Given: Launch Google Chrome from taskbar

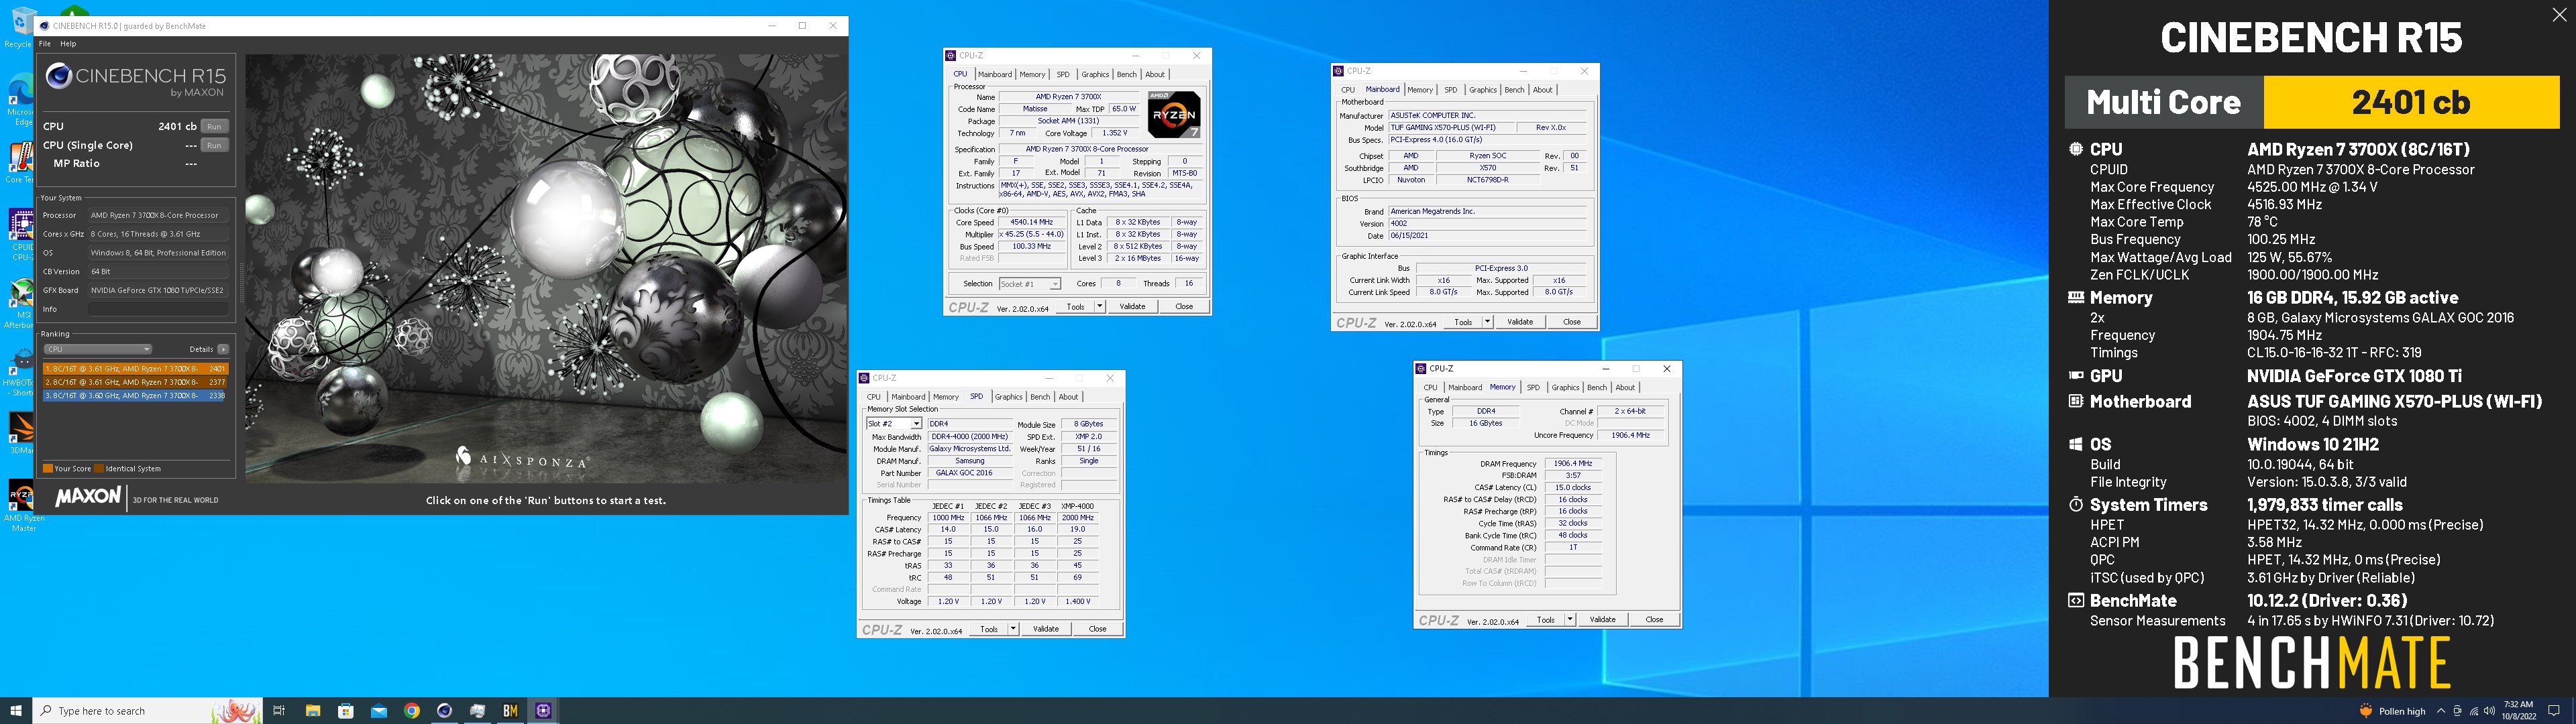Looking at the screenshot, I should tap(412, 711).
